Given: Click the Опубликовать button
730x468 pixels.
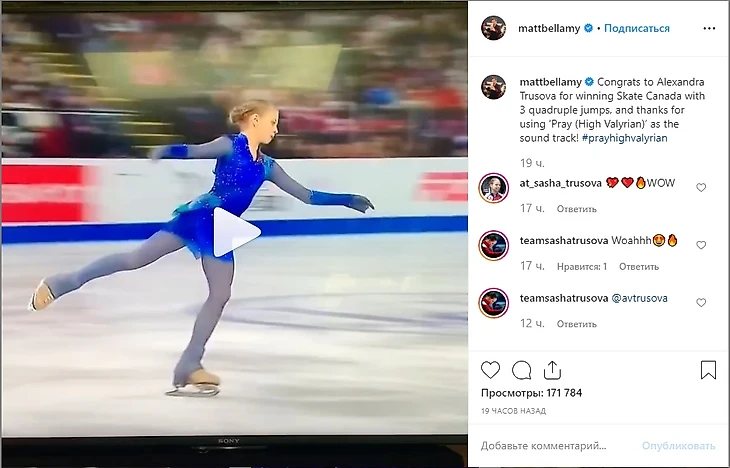Looking at the screenshot, I should coord(678,446).
